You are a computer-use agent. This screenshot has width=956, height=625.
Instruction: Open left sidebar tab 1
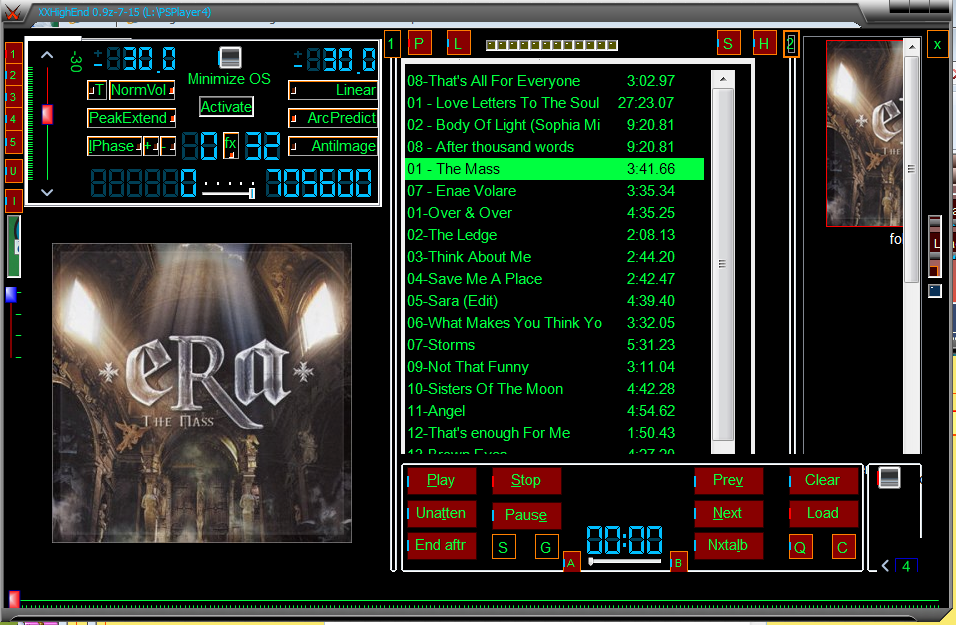(x=13, y=54)
